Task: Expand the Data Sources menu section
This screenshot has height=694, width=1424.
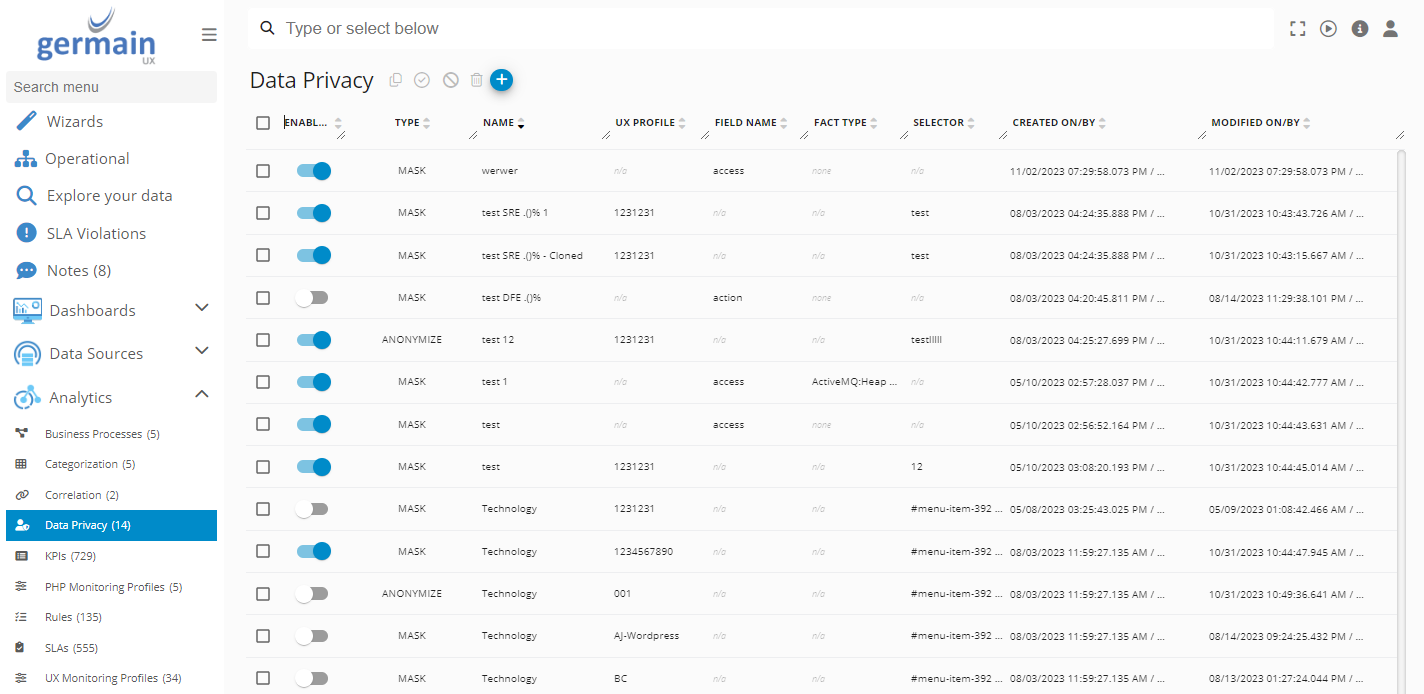Action: pos(201,351)
